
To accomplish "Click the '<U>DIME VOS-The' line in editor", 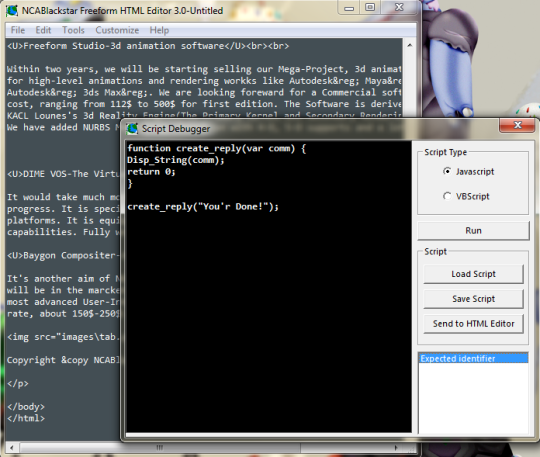I will [63, 174].
